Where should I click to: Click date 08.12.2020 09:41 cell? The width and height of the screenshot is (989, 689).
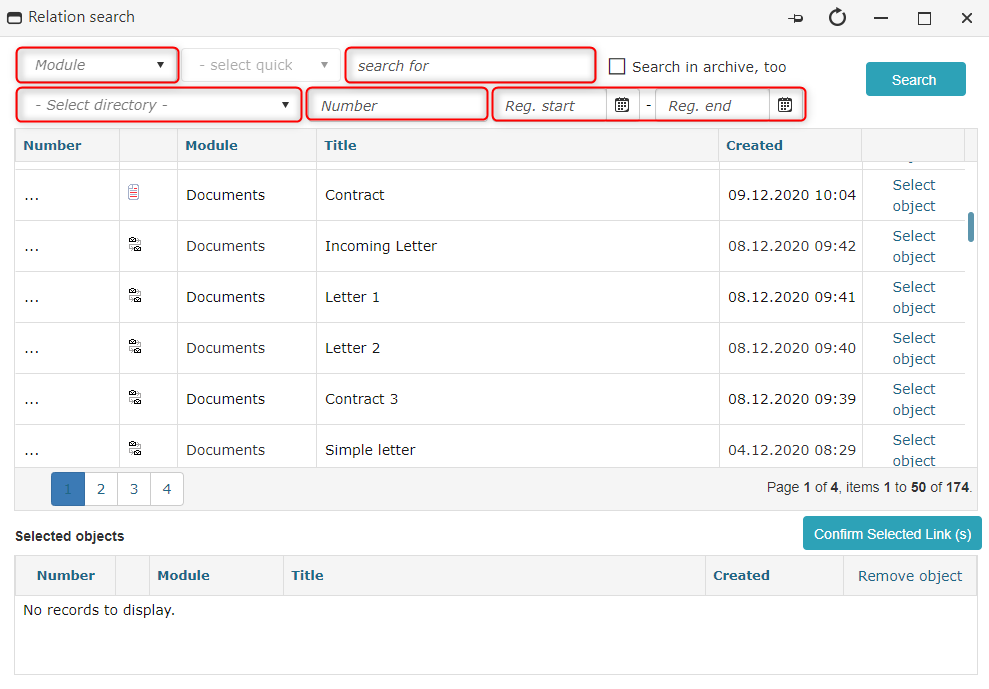coord(792,298)
